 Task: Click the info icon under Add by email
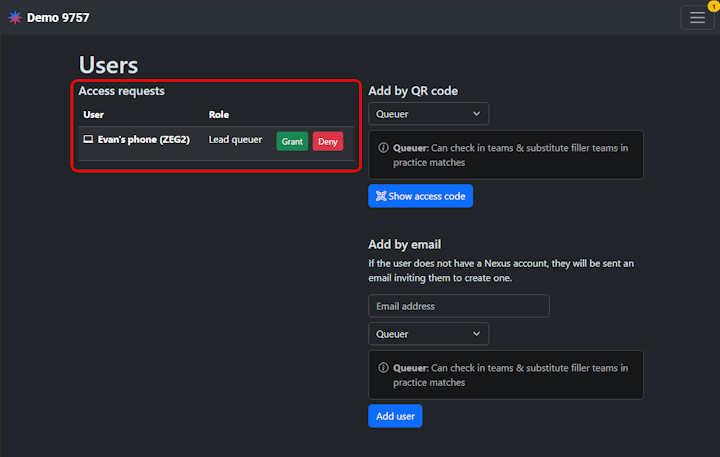click(384, 368)
